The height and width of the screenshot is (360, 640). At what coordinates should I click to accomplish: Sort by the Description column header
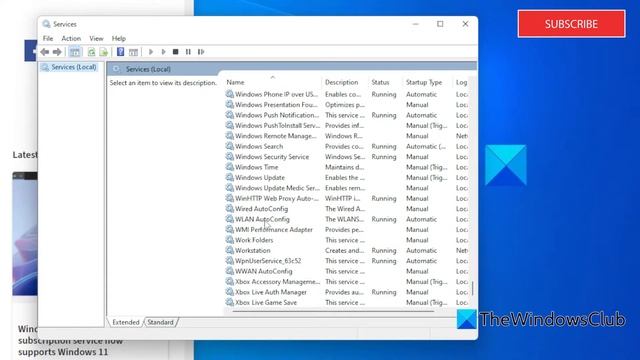pyautogui.click(x=342, y=82)
